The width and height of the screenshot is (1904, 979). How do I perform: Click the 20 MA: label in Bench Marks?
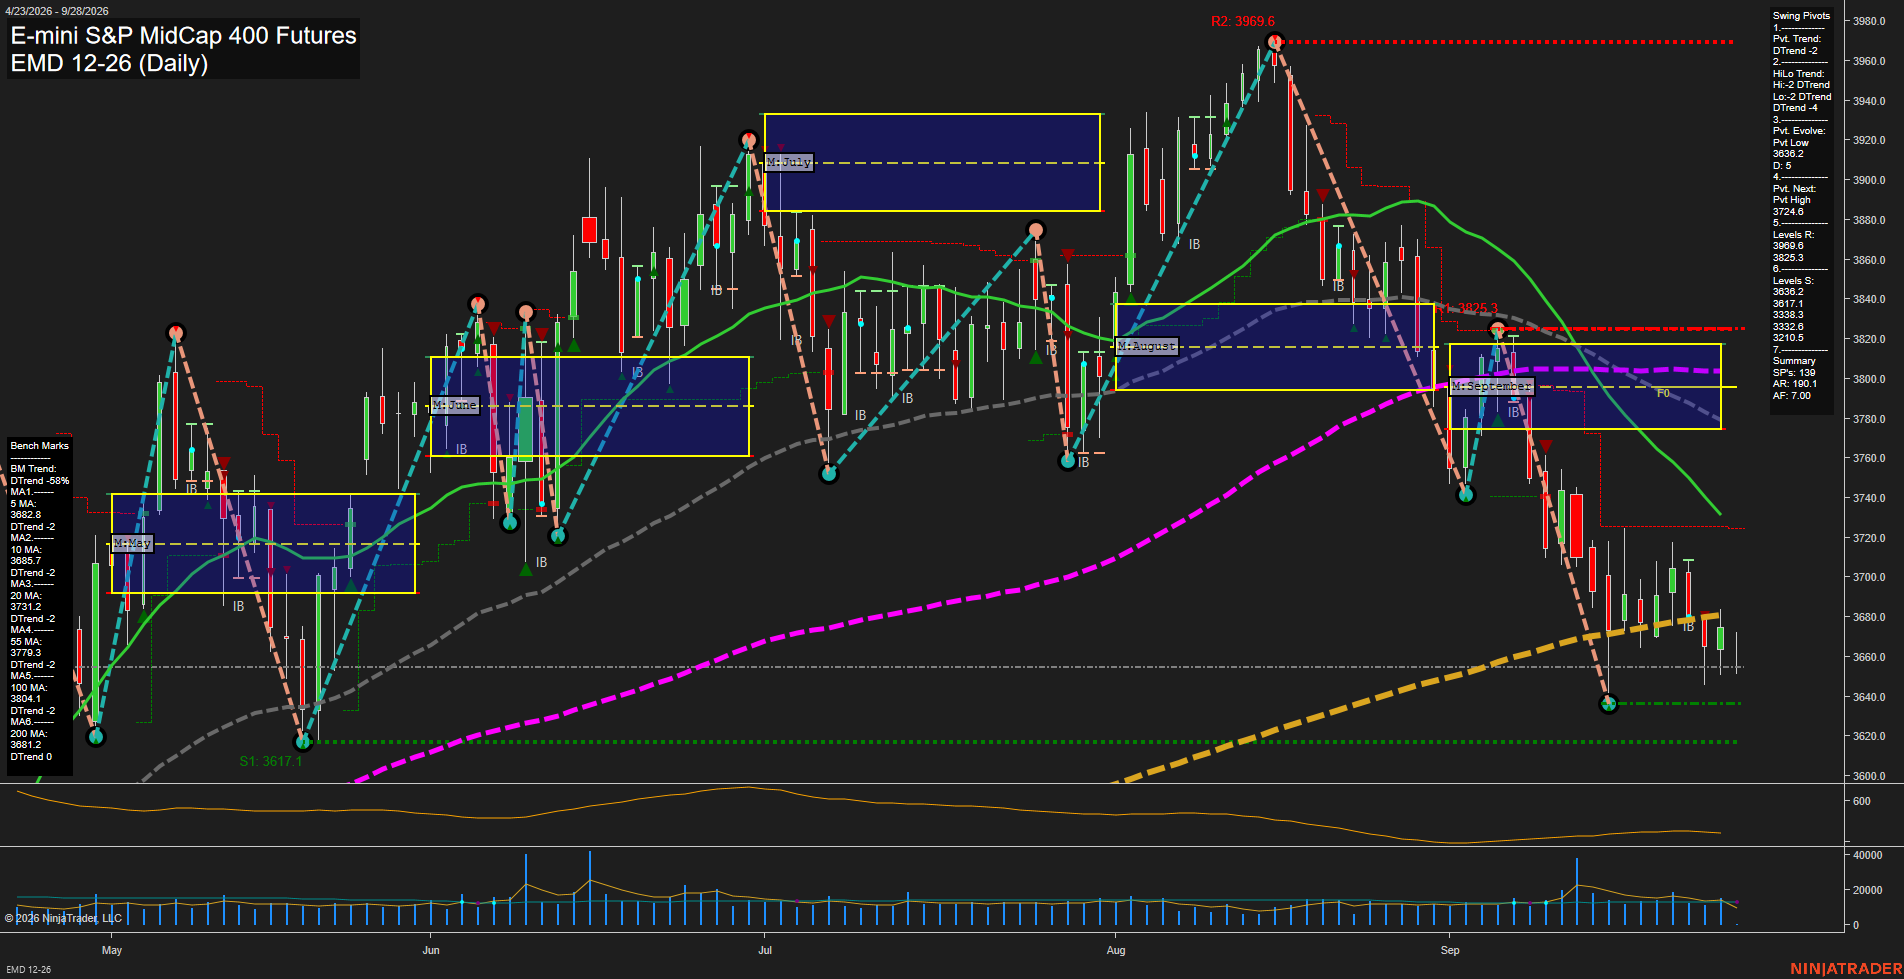26,596
